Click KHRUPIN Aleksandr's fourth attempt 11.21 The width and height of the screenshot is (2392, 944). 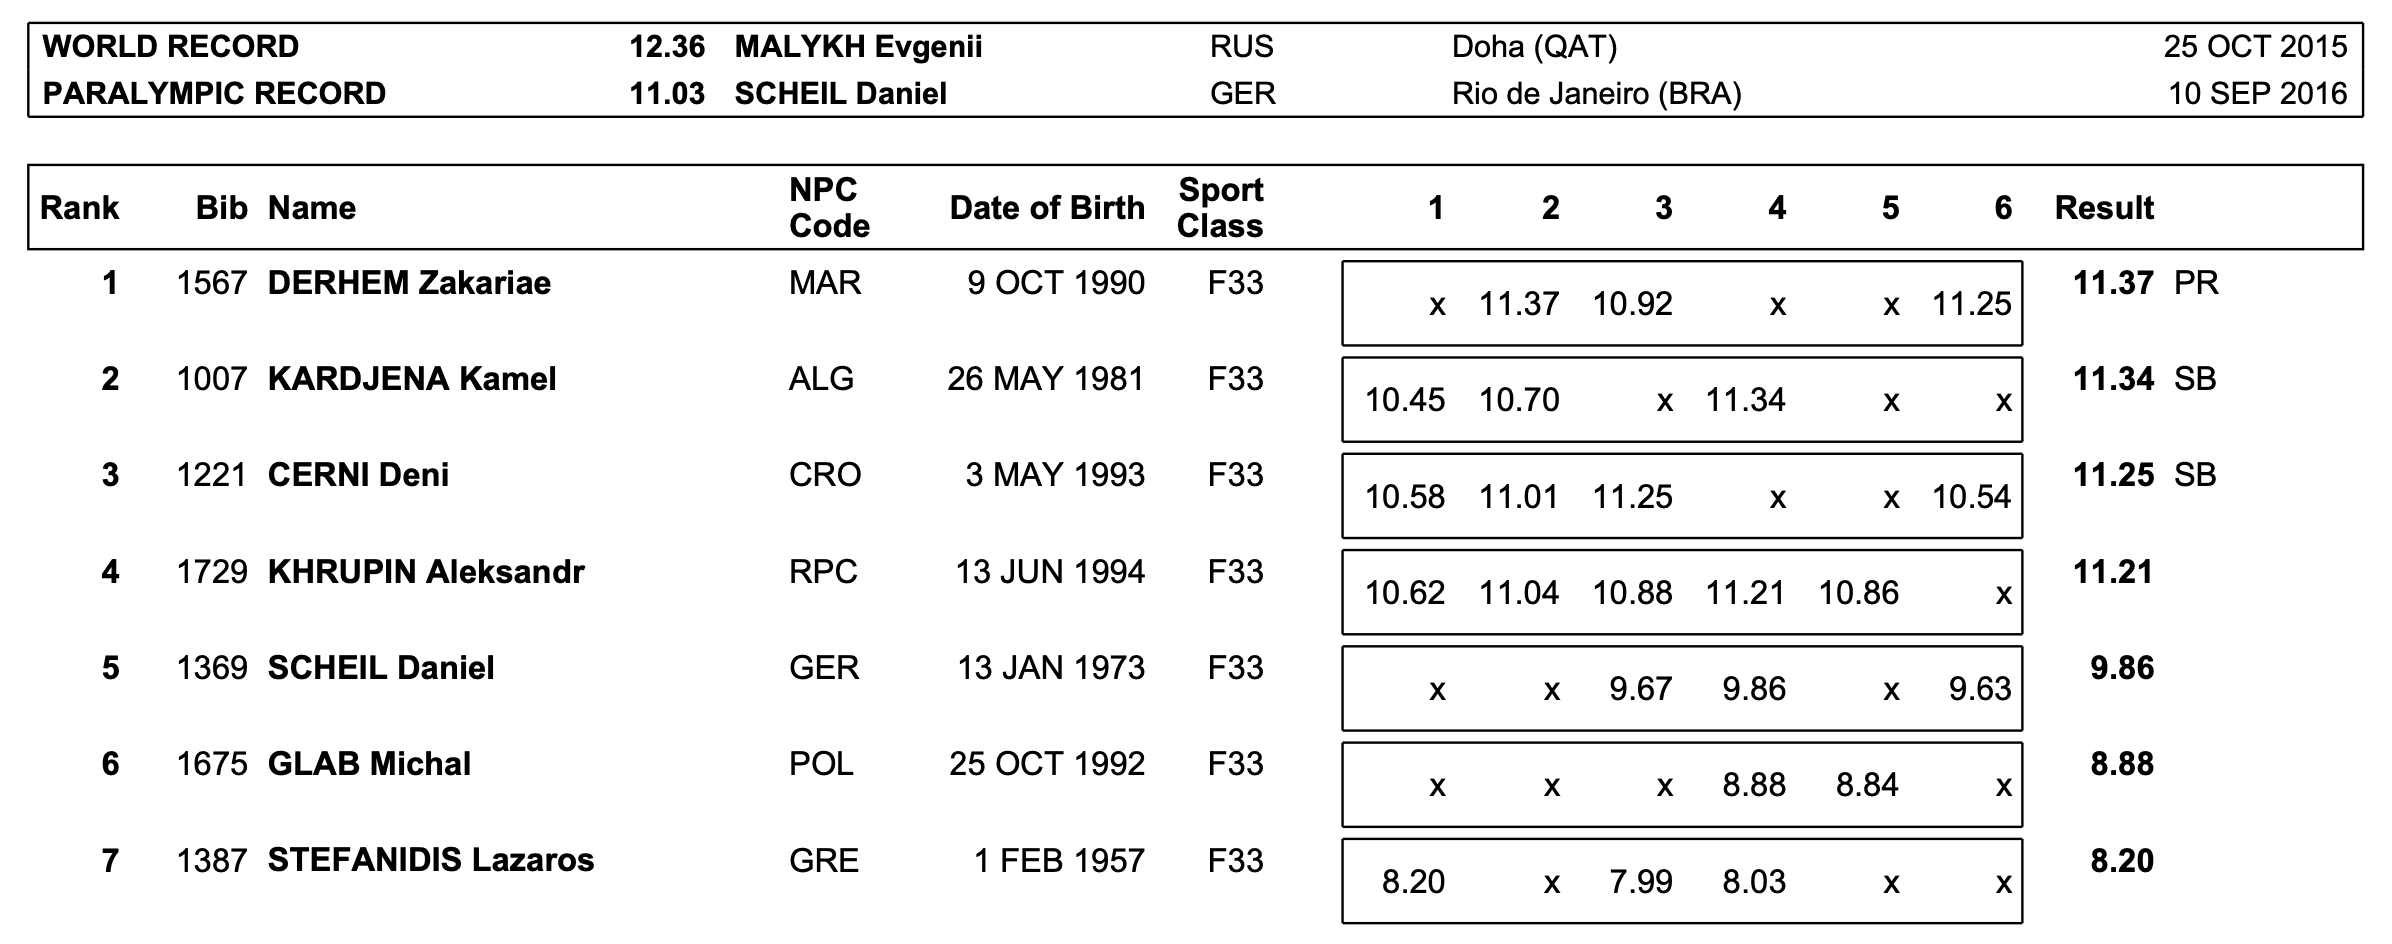1745,593
